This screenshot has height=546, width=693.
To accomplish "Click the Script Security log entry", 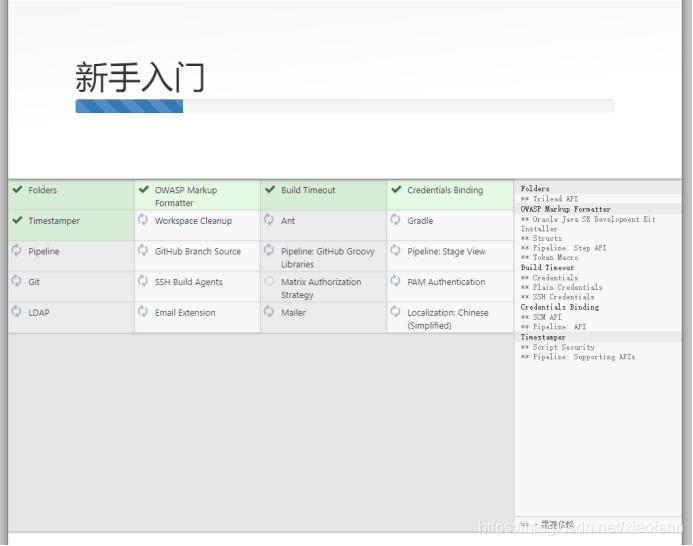I will (558, 347).
